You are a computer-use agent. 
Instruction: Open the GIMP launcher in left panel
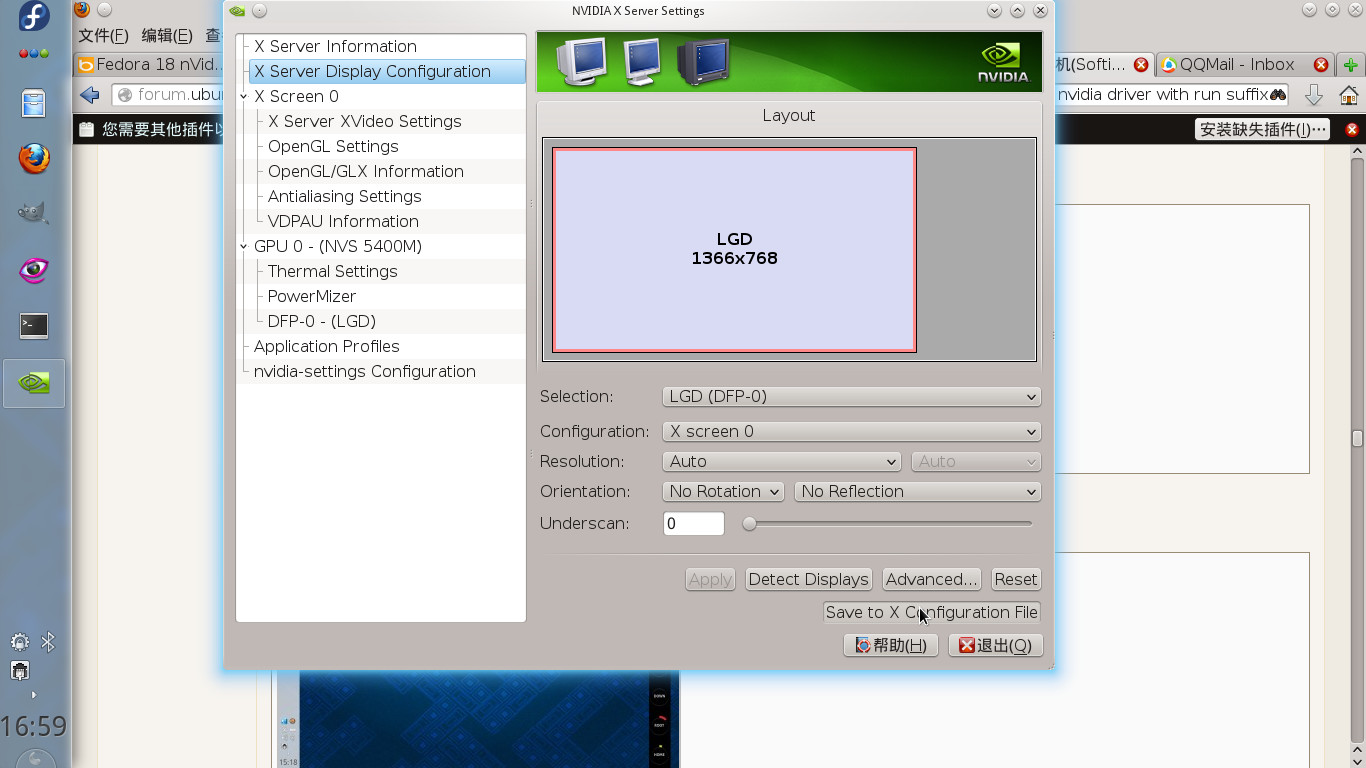34,213
